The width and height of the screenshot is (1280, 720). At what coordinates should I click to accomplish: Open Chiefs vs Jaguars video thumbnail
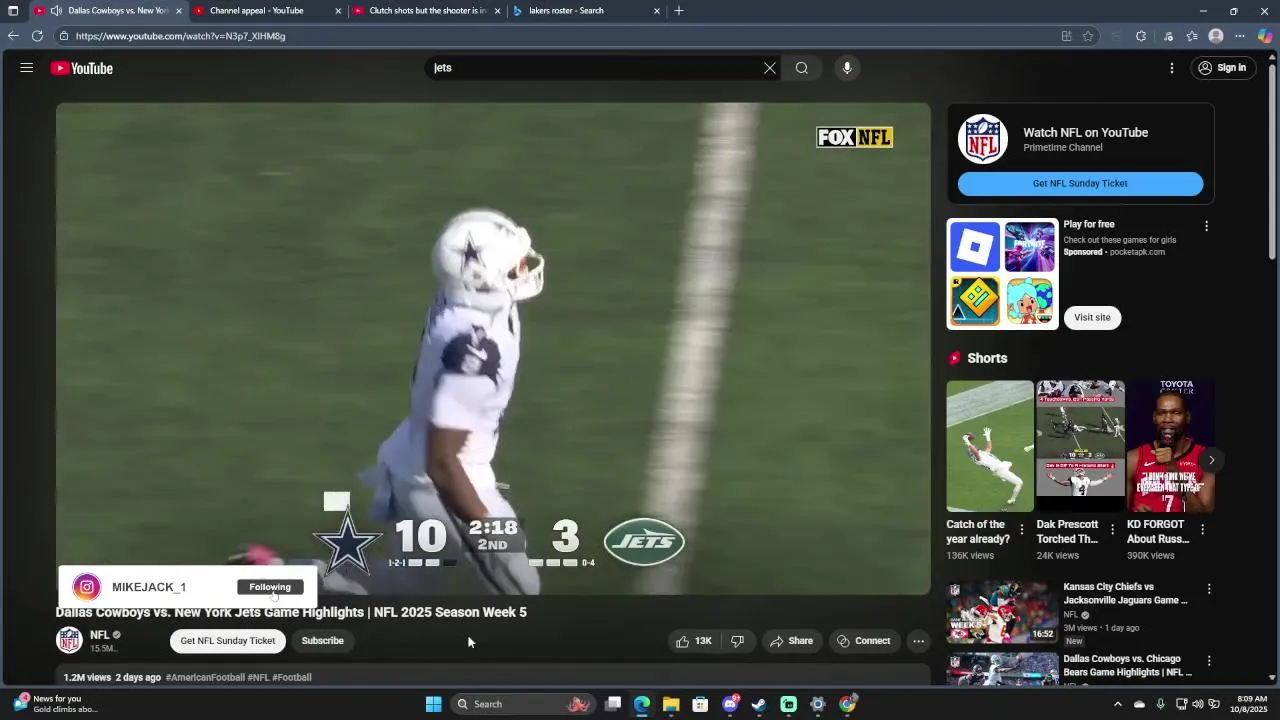click(1002, 612)
